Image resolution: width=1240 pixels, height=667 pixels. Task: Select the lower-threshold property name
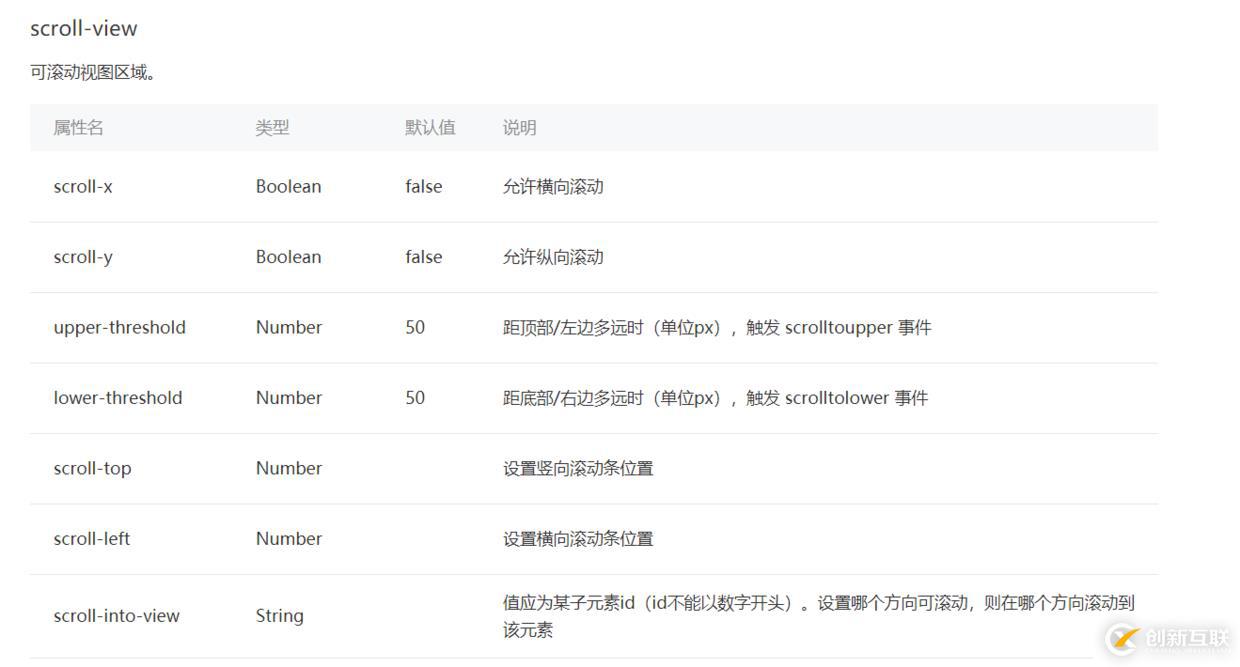(118, 397)
